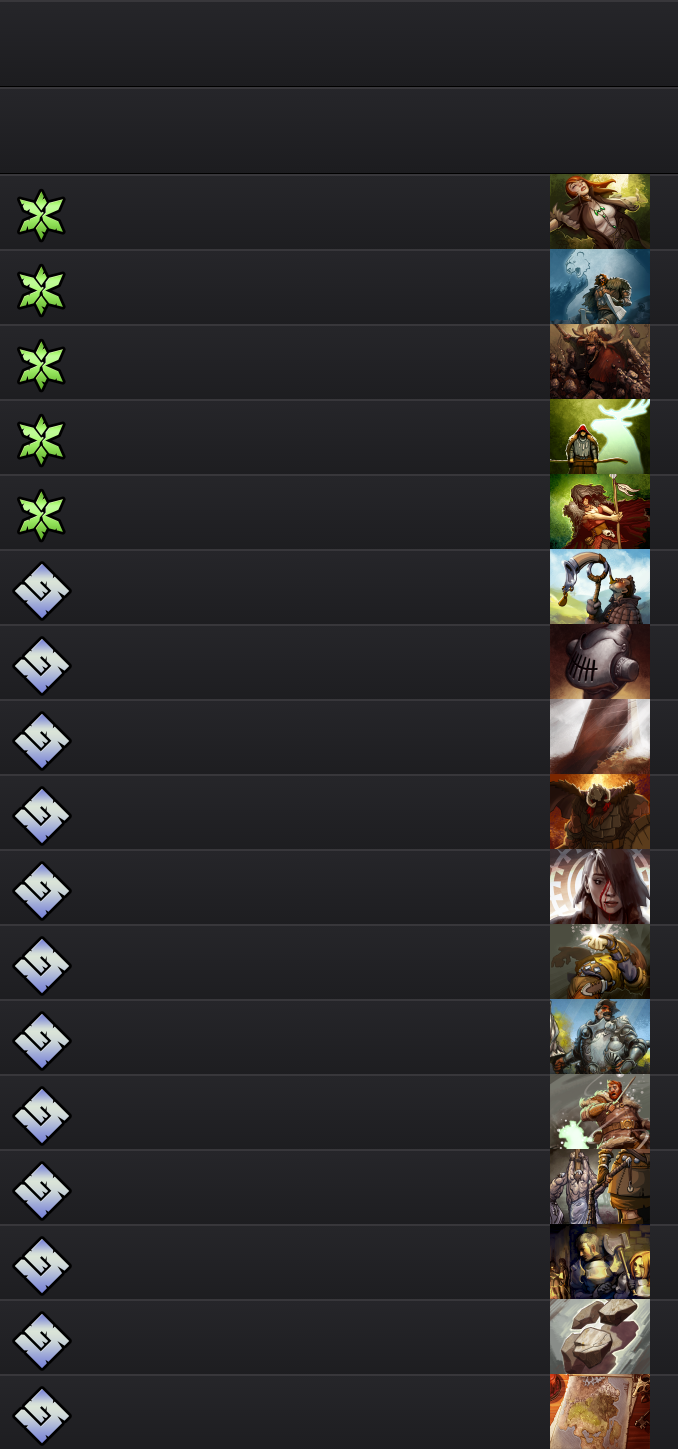This screenshot has width=678, height=1449.
Task: Open the parchment map card thumbnail
Action: 600,1412
